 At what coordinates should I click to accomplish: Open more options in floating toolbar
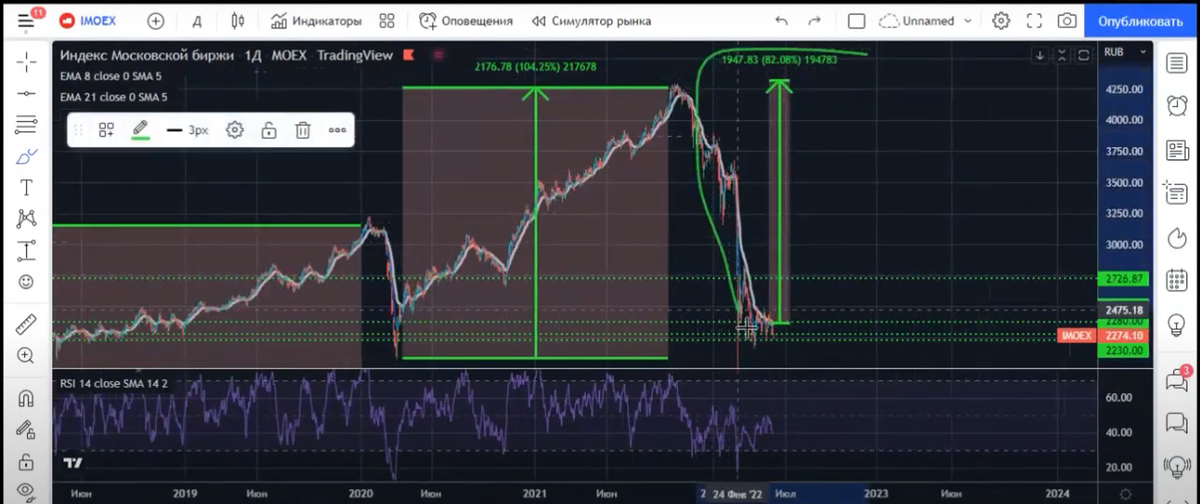pos(337,130)
